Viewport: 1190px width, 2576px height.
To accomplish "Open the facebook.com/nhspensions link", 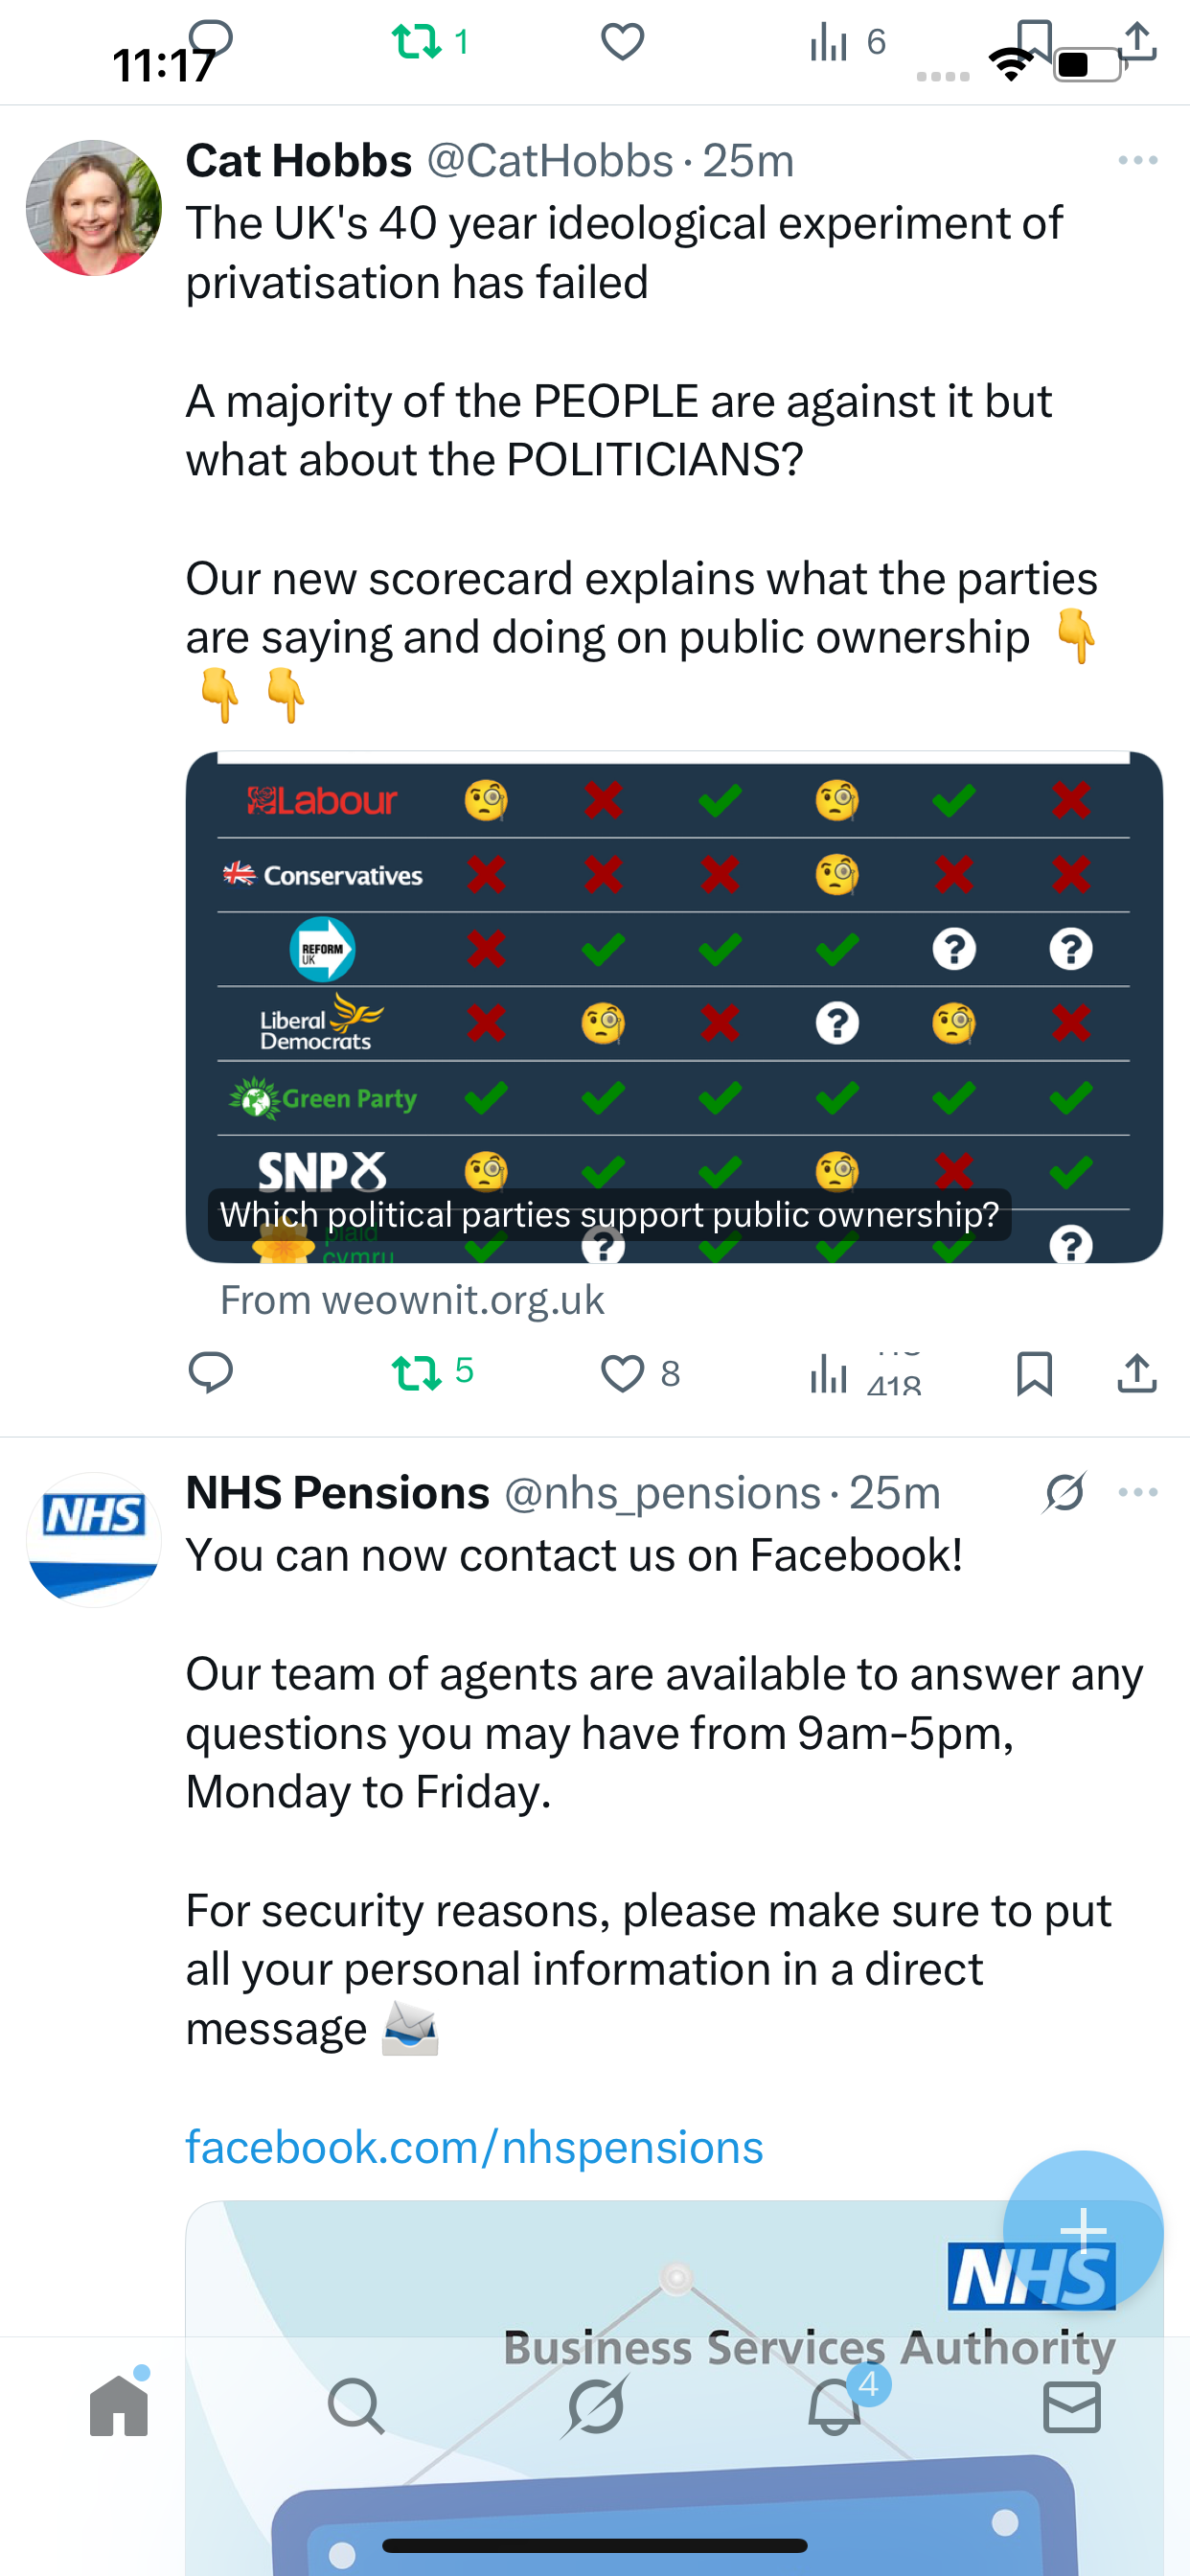I will pyautogui.click(x=474, y=2147).
